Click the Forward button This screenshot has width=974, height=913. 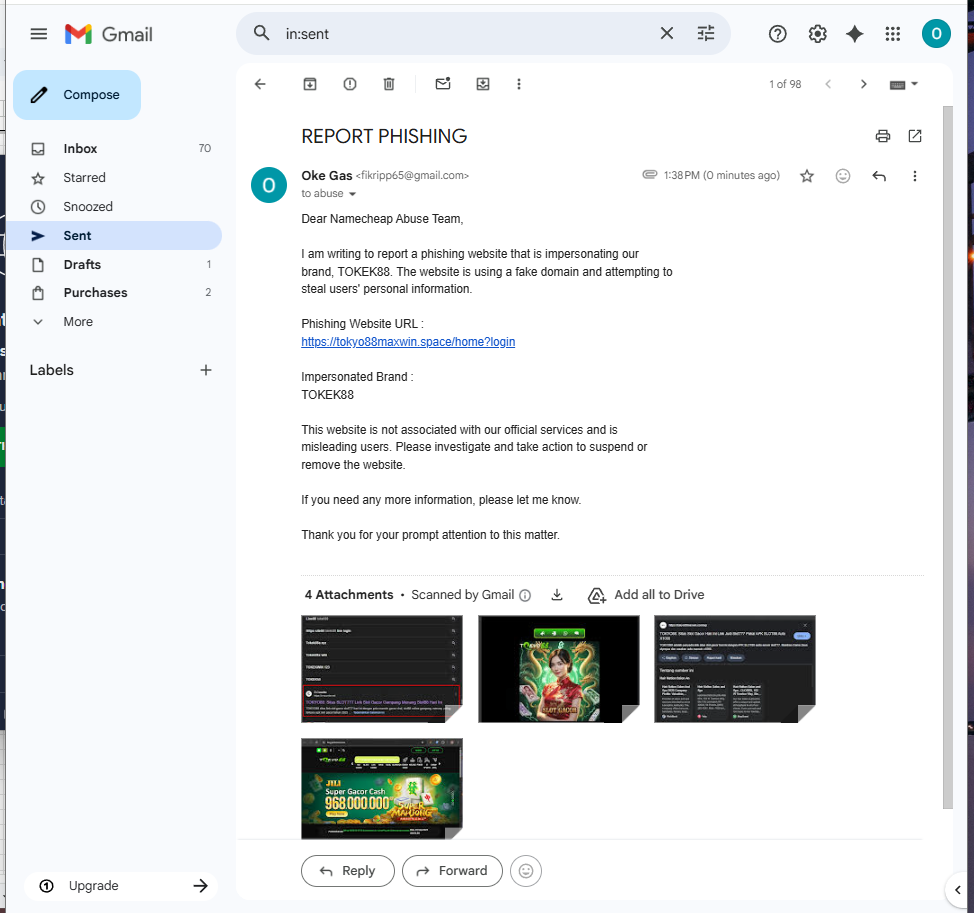(452, 871)
